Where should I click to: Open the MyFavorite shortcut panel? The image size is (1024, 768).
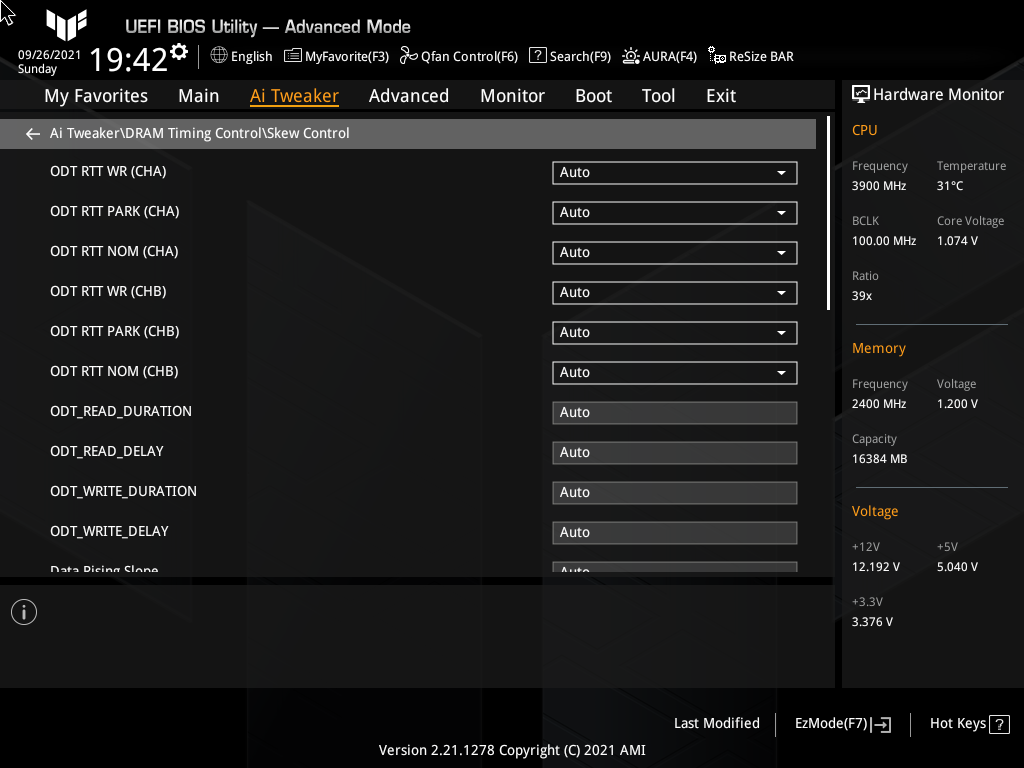pyautogui.click(x=336, y=56)
